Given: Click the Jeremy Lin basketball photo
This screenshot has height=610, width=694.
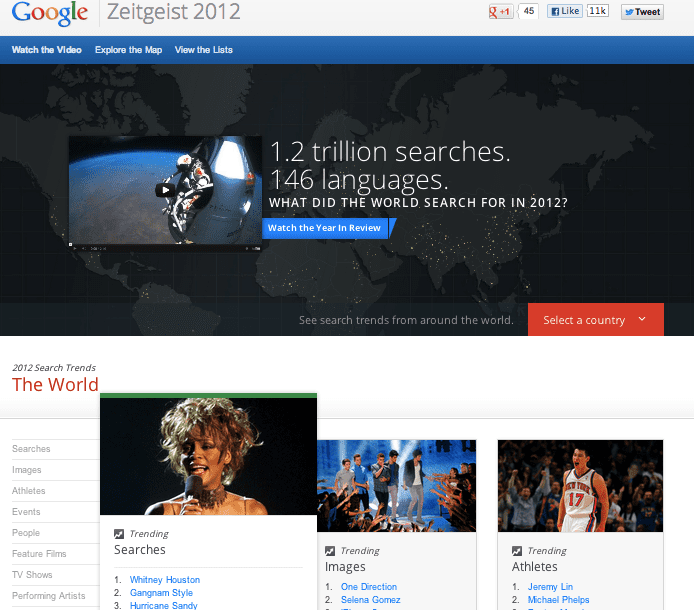Looking at the screenshot, I should pos(580,486).
